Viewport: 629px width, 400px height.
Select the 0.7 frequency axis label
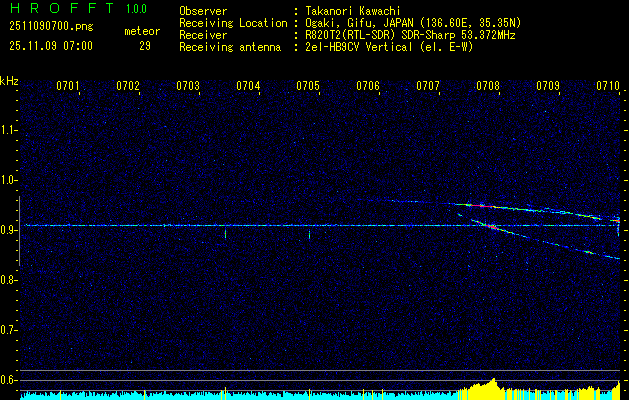coord(9,329)
